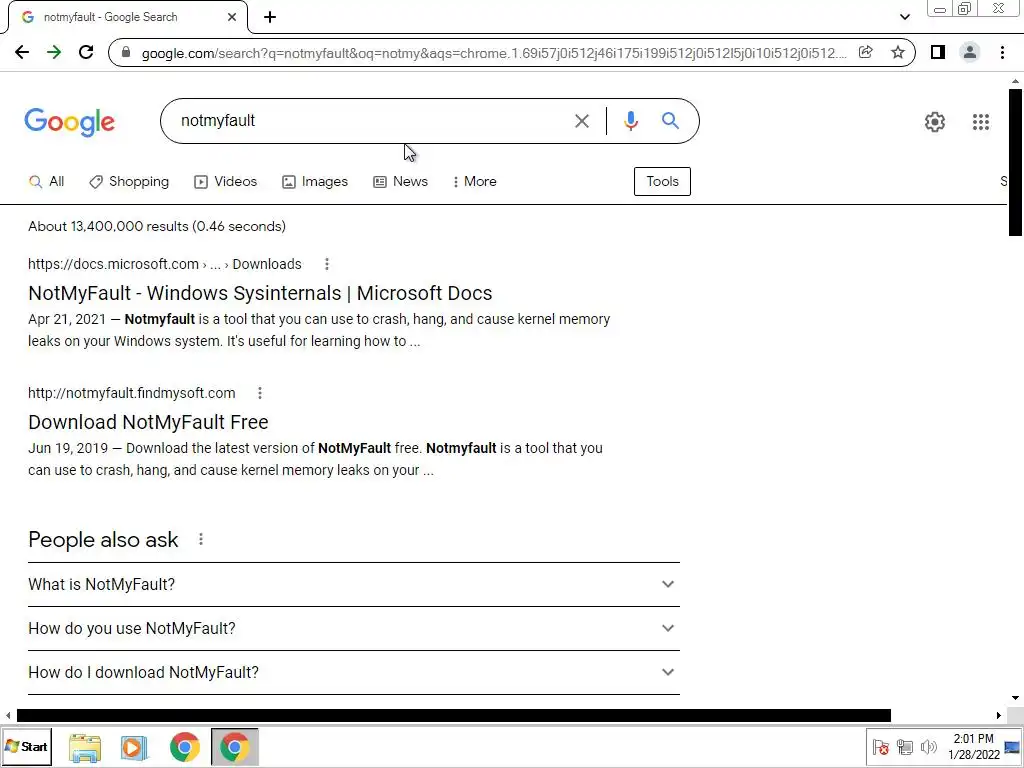Switch to the Shopping tab
This screenshot has width=1024, height=768.
(129, 182)
